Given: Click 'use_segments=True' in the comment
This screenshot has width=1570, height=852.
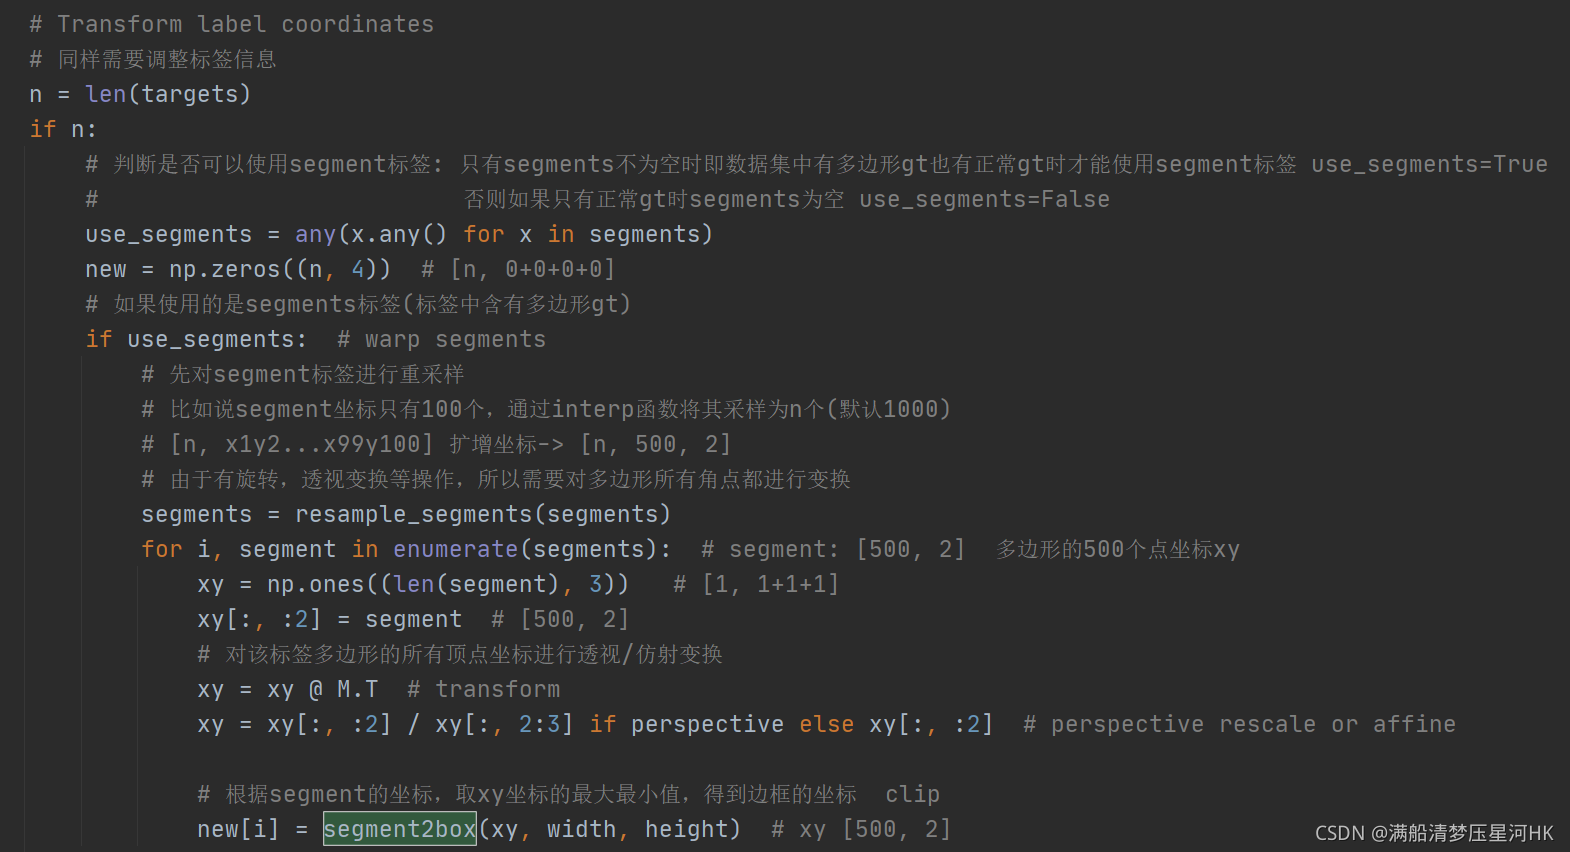Looking at the screenshot, I should tap(1429, 164).
